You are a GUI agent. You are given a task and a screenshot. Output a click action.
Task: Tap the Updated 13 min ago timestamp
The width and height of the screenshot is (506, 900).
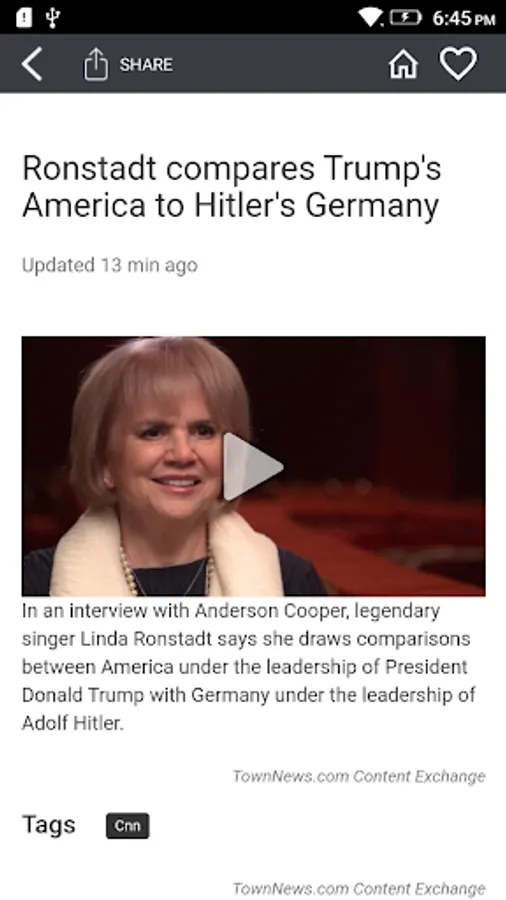click(x=110, y=265)
